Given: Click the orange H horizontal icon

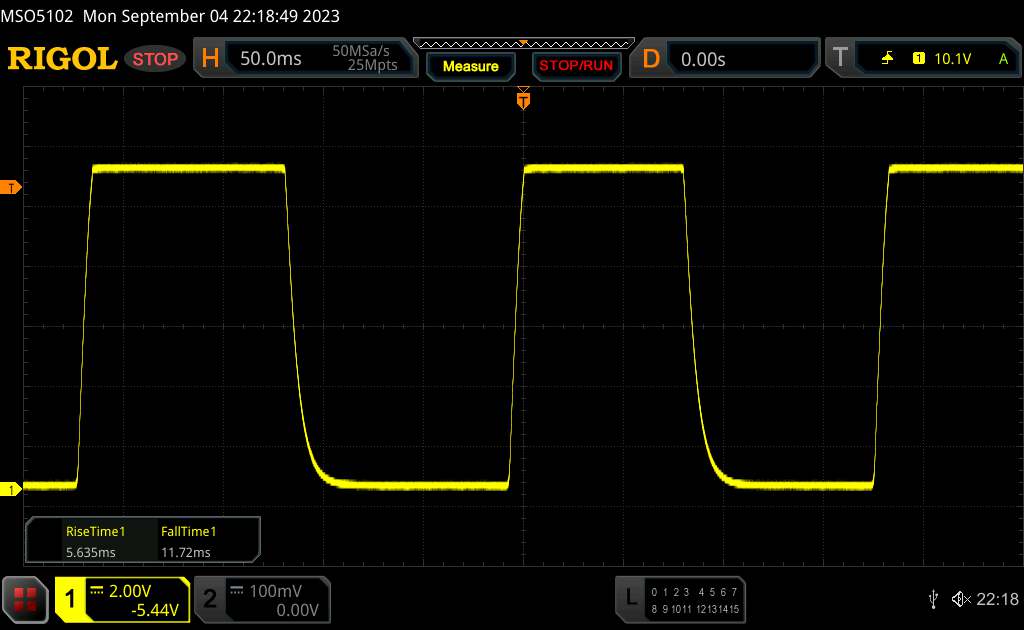Looking at the screenshot, I should [210, 59].
